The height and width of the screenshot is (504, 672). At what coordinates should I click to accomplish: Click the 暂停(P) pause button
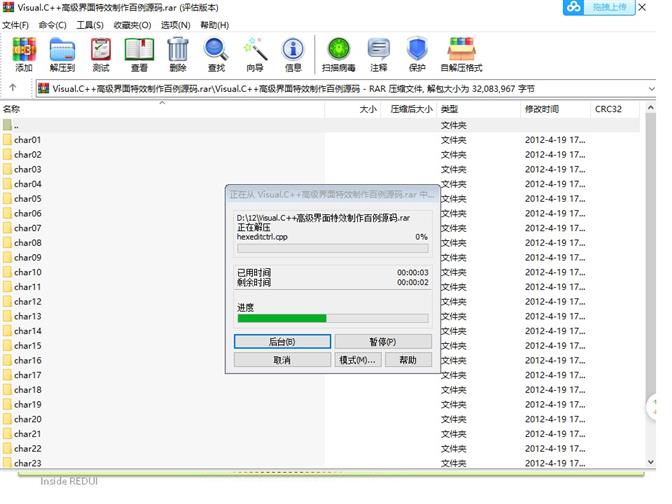(383, 342)
